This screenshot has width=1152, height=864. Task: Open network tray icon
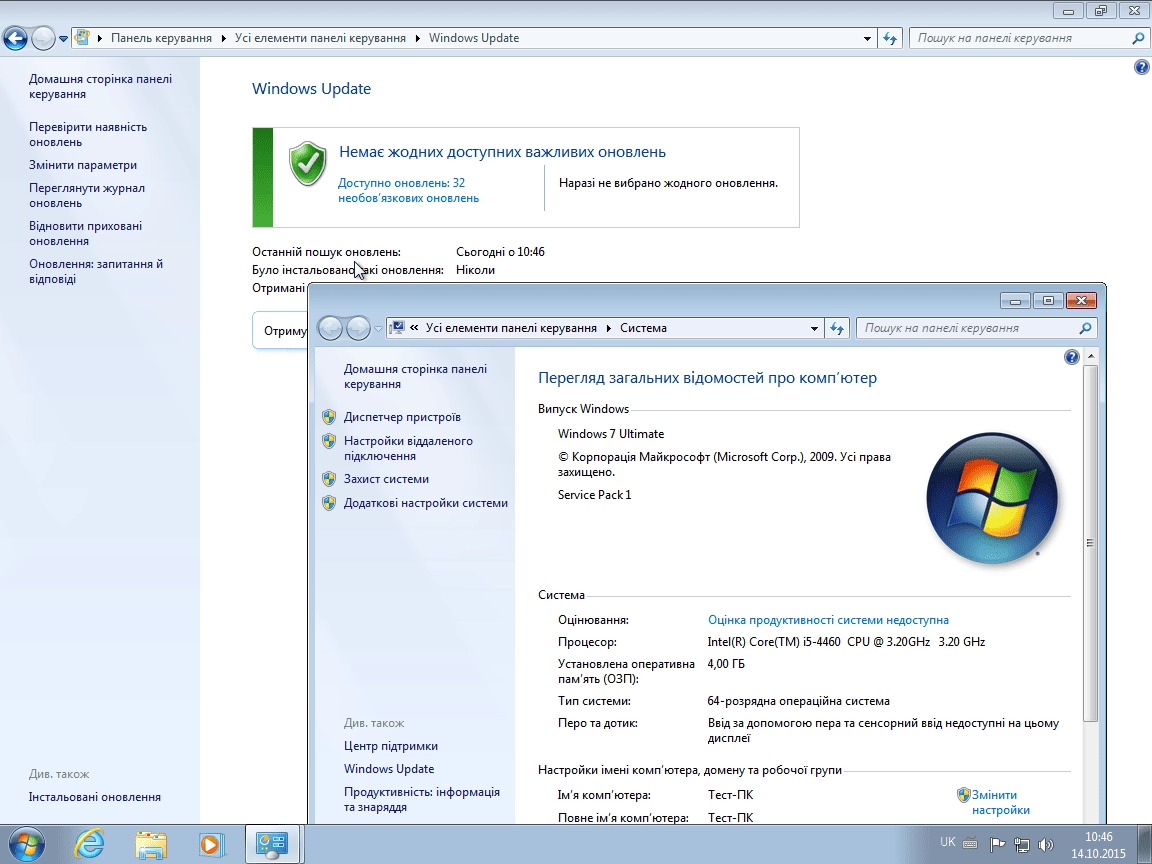1021,844
